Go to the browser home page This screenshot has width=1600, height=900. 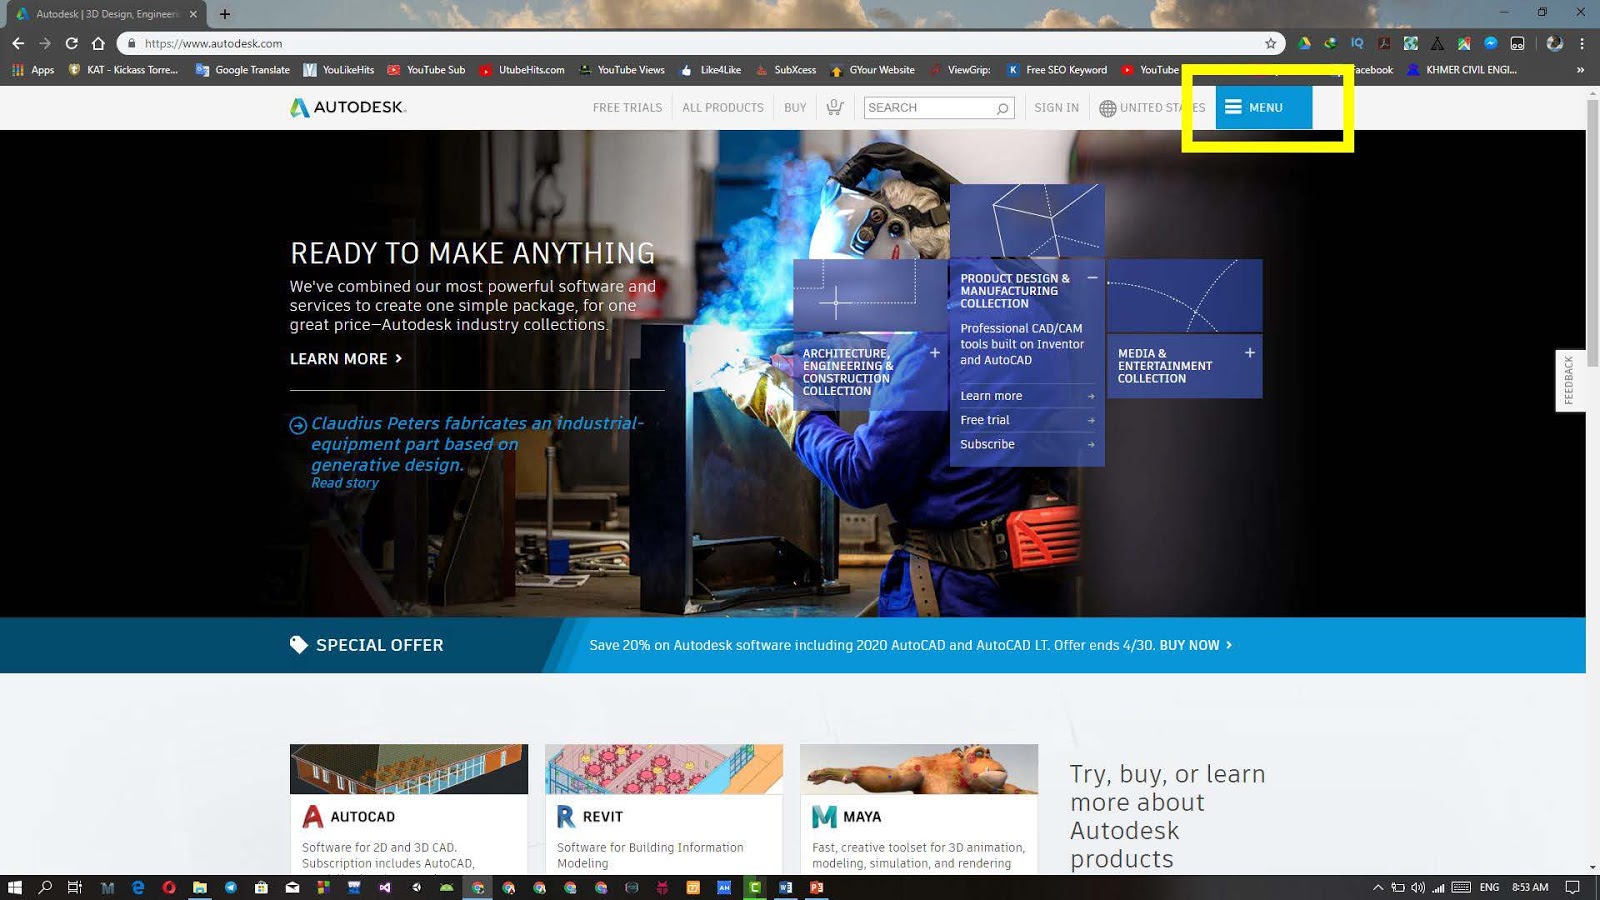(x=98, y=43)
